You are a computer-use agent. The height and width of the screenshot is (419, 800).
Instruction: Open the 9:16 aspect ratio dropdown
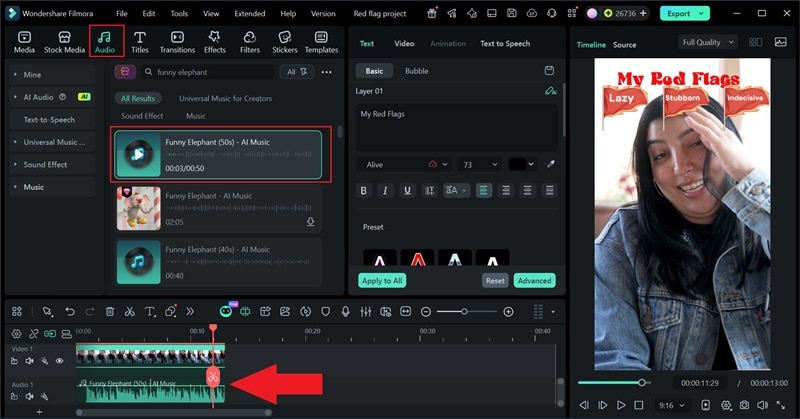pos(671,405)
